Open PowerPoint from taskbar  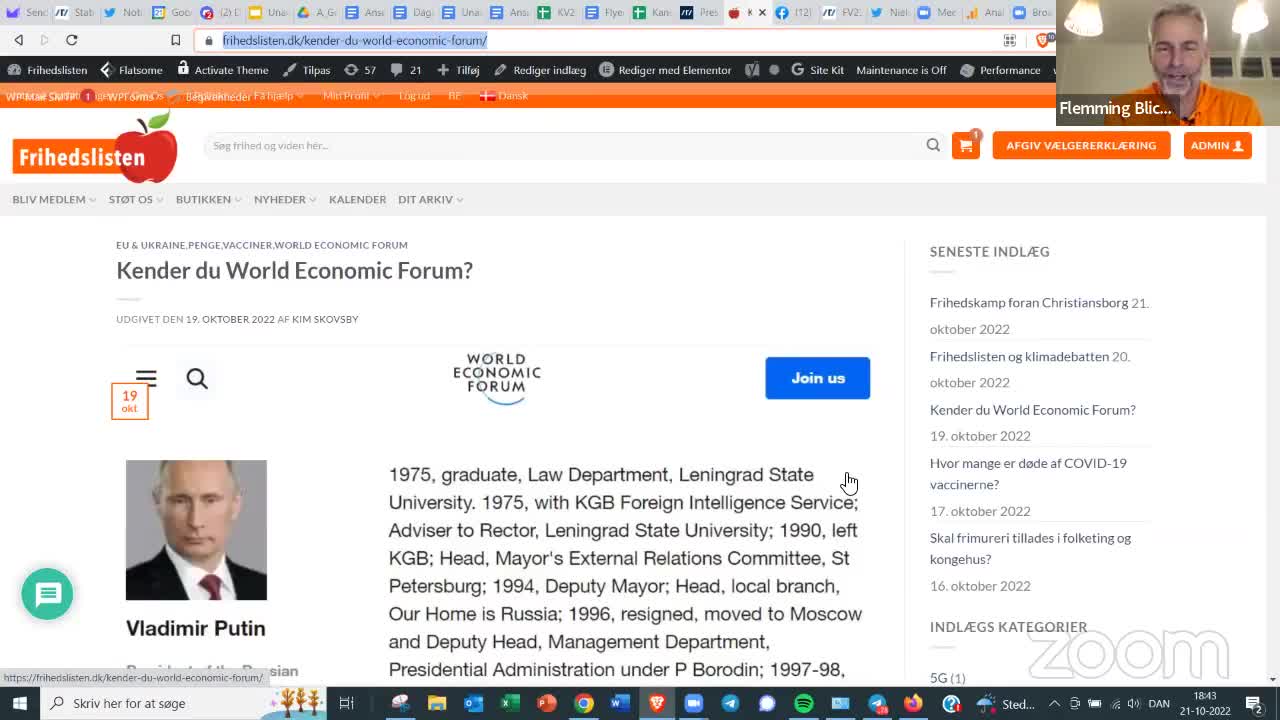click(x=546, y=703)
